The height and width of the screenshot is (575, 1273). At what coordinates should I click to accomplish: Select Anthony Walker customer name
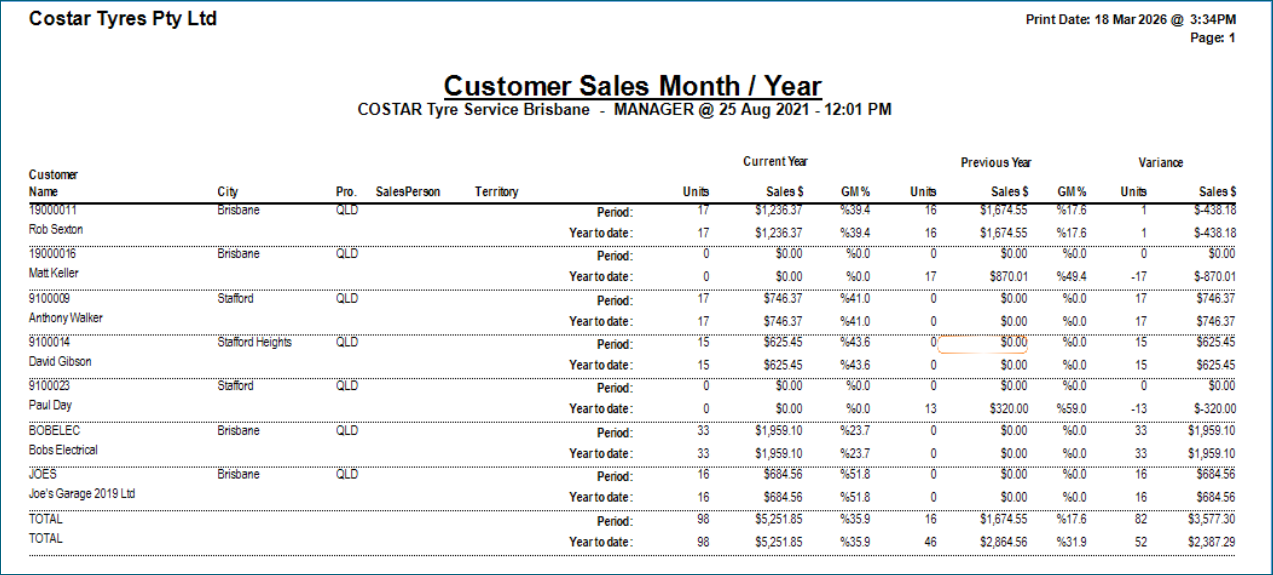66,318
